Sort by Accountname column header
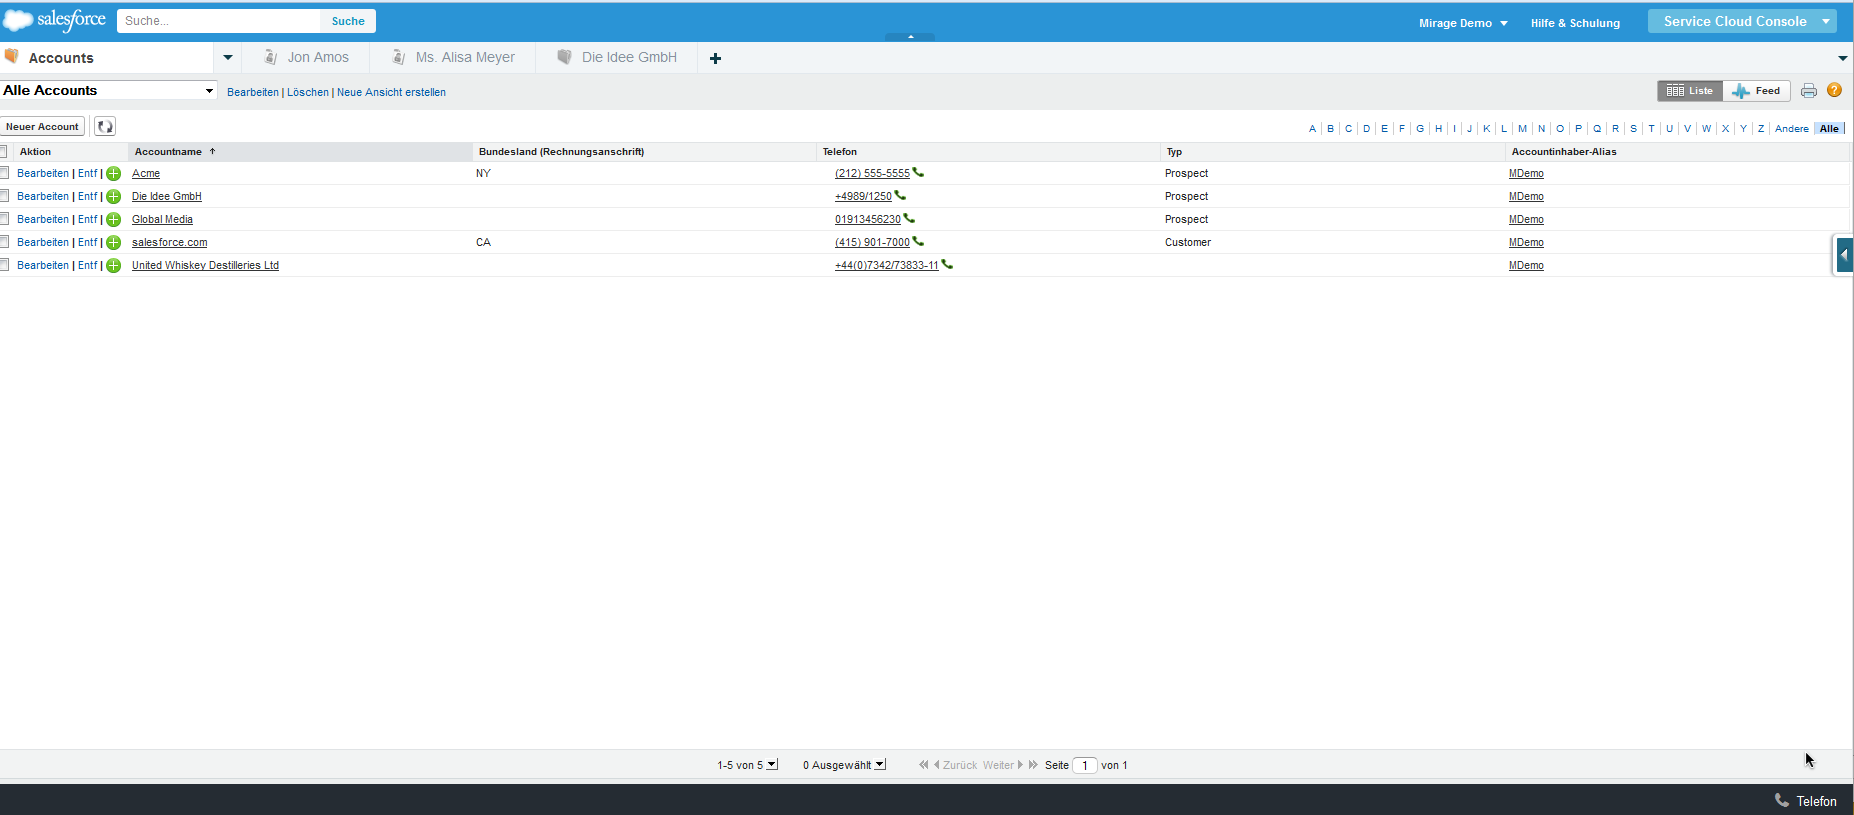1854x815 pixels. 300,152
